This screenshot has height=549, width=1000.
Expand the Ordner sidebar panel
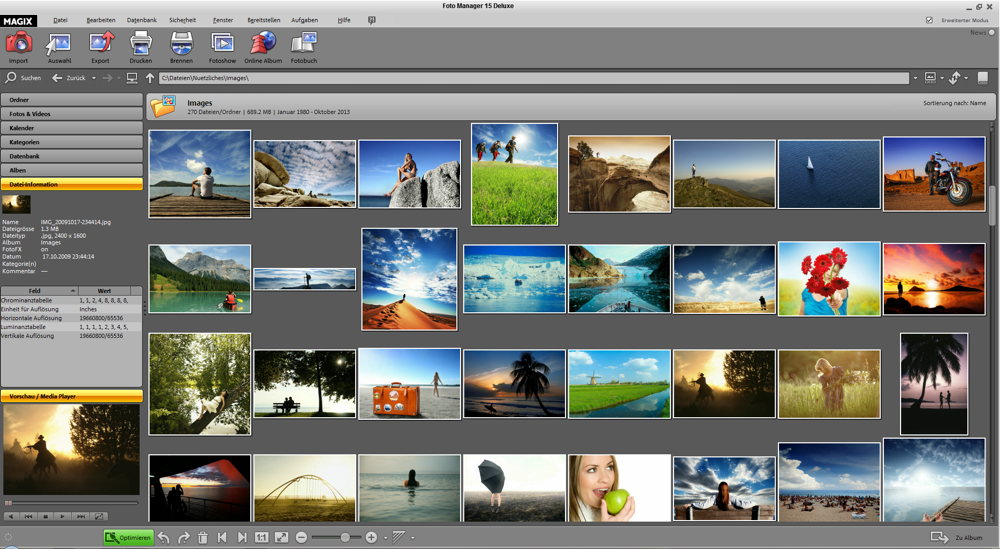point(71,100)
